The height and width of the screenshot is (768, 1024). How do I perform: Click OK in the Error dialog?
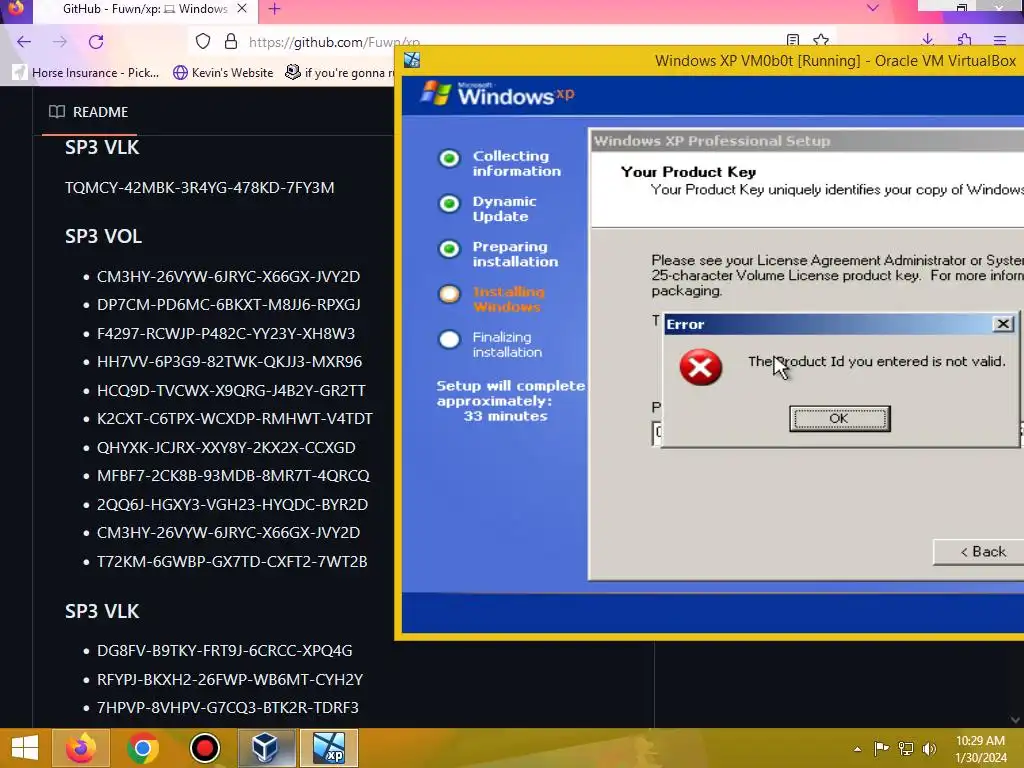point(839,419)
